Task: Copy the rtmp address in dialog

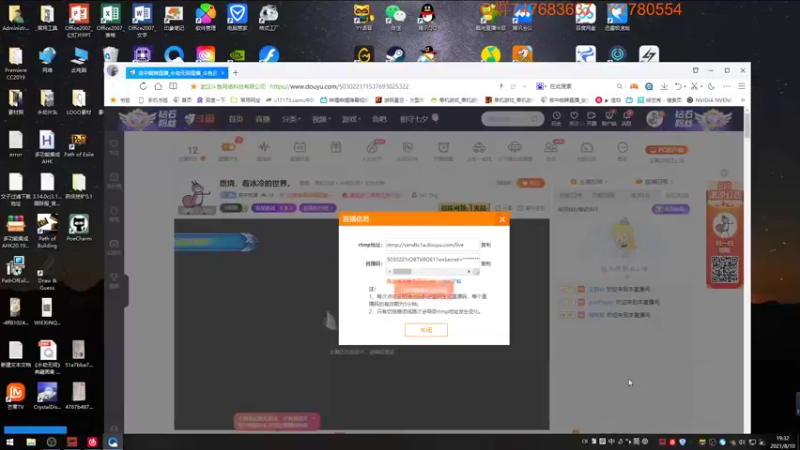Action: (486, 245)
